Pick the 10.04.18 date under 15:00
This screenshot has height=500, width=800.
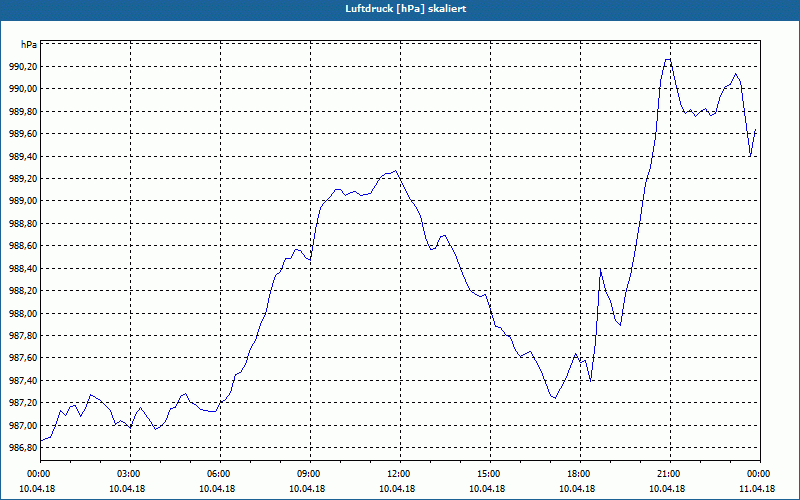[487, 489]
